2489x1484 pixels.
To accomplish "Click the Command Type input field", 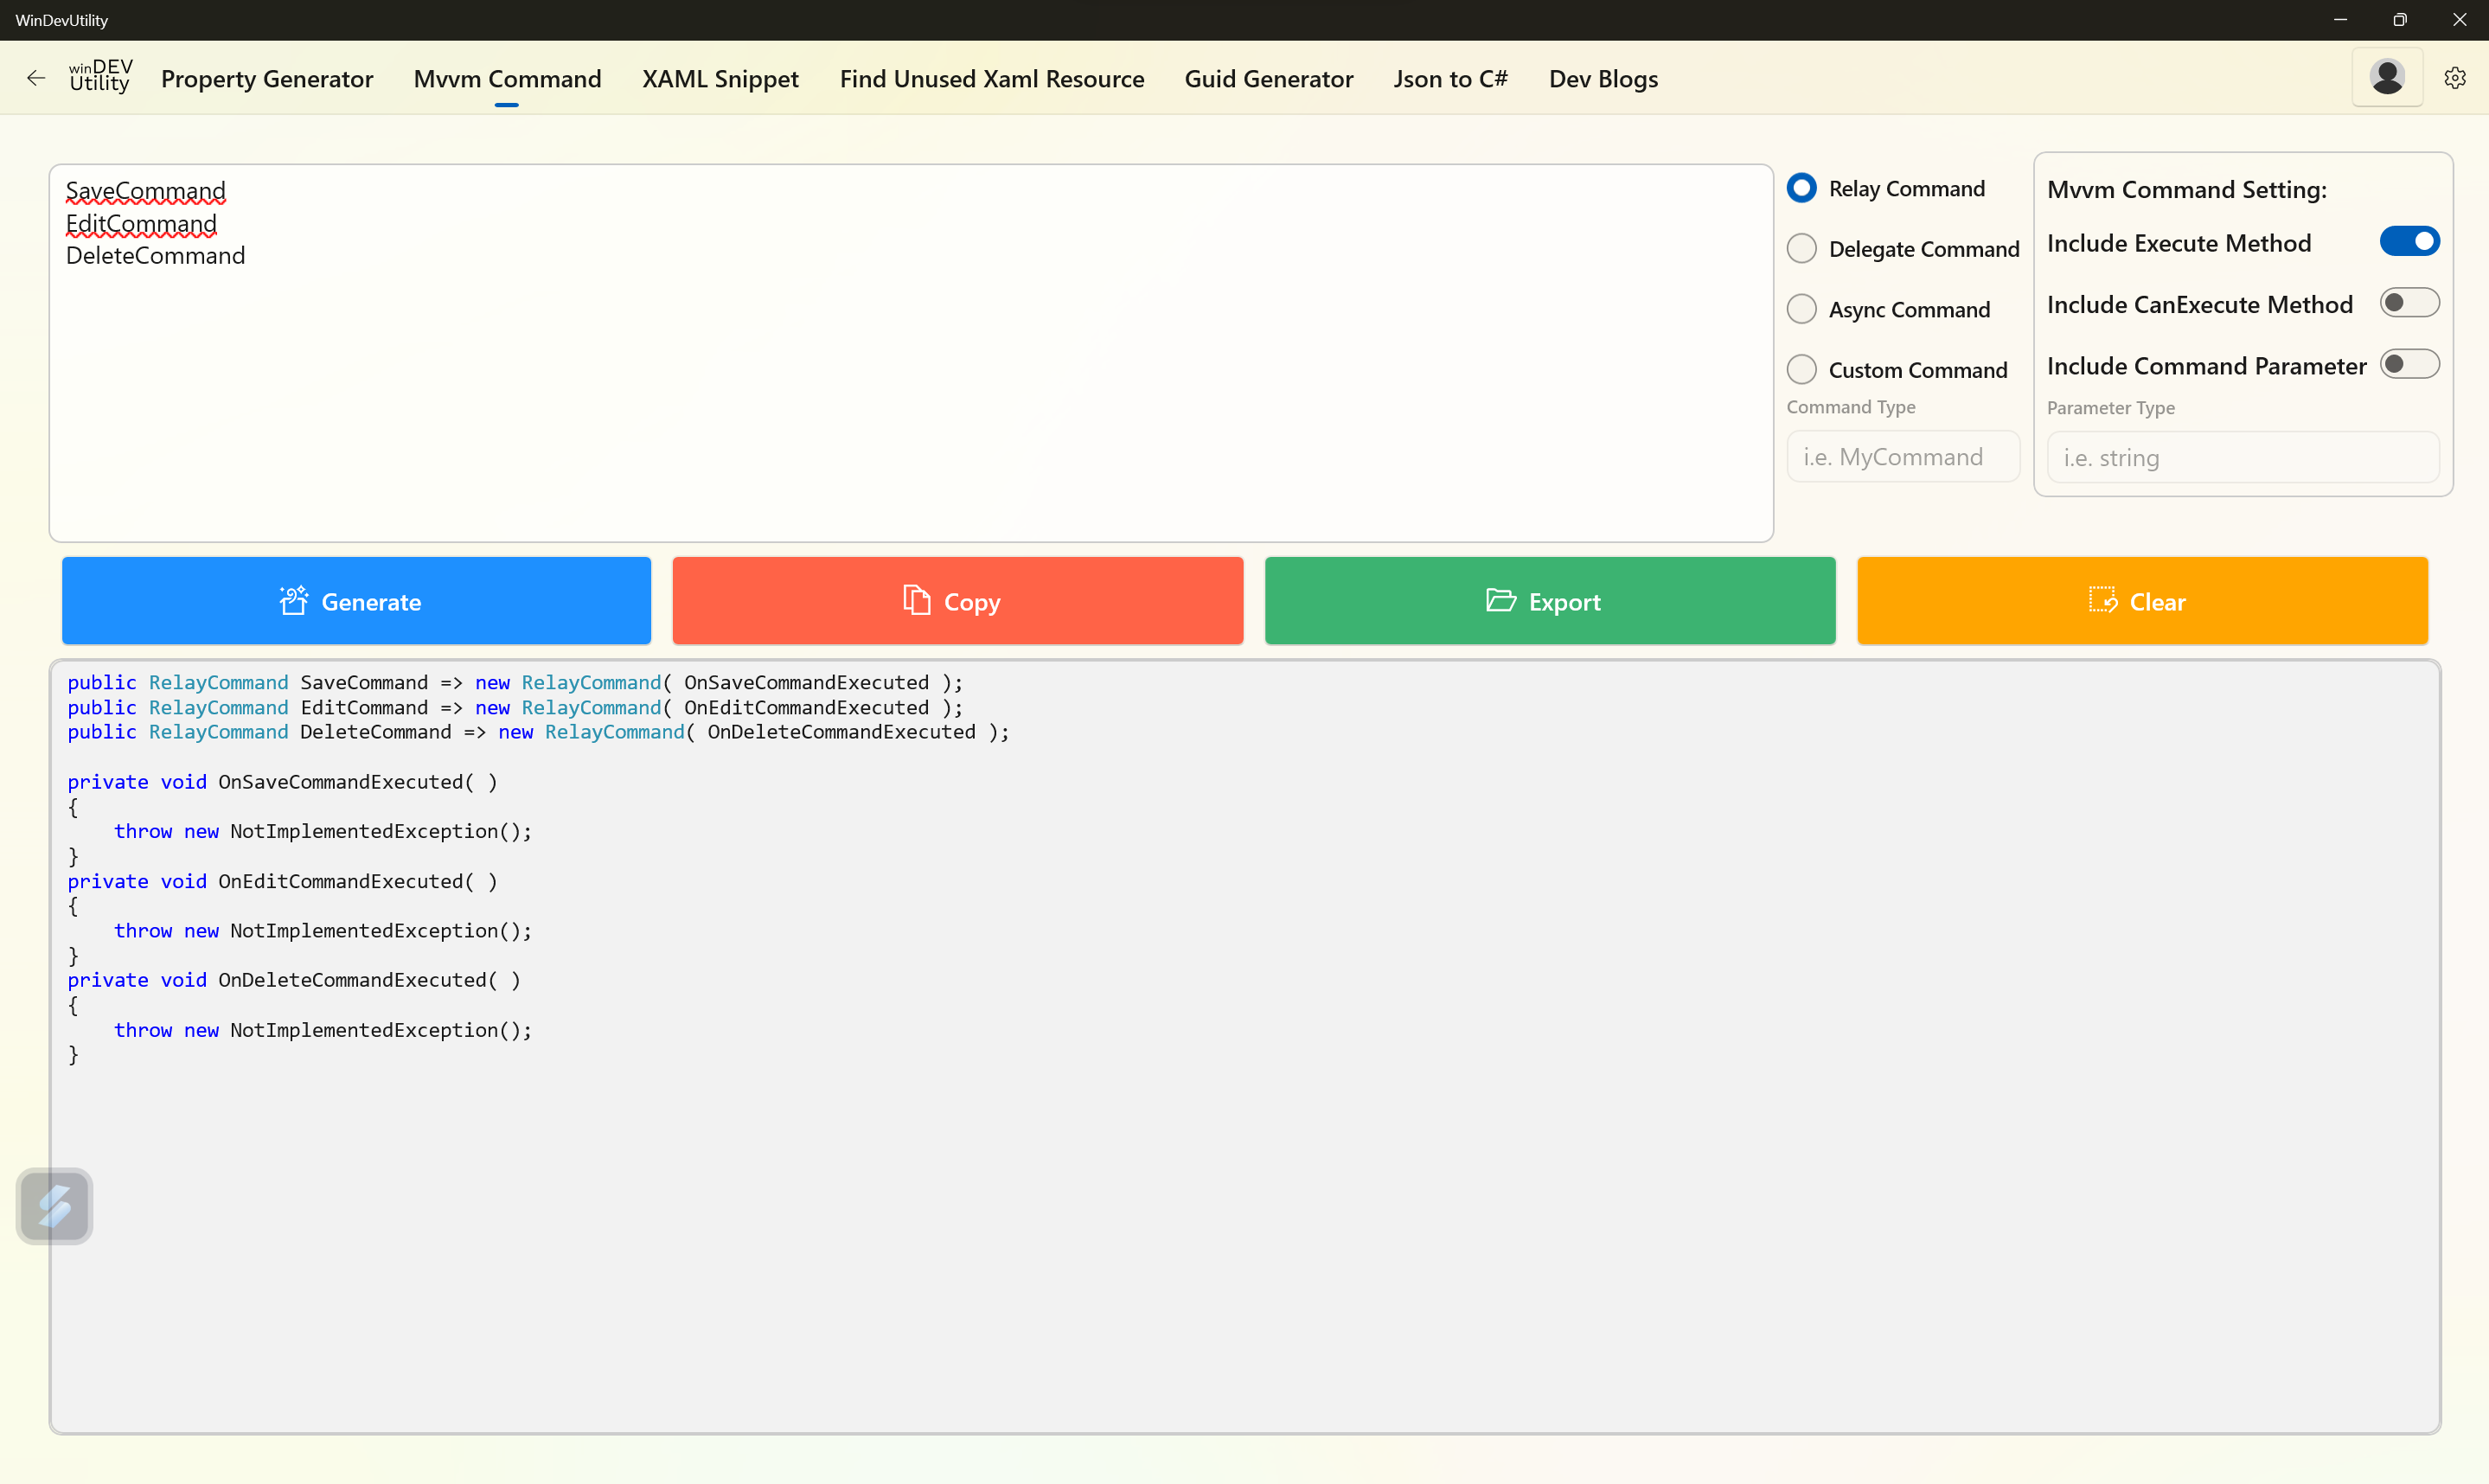I will click(x=1903, y=457).
